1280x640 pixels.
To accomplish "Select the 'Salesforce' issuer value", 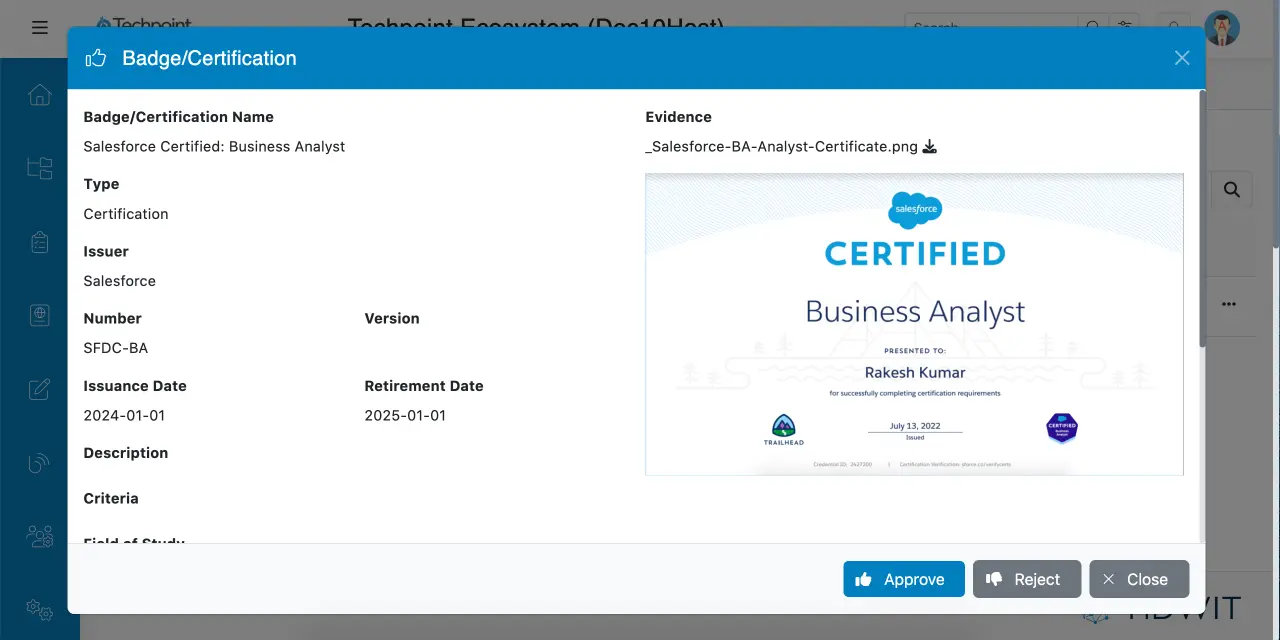I will 120,281.
